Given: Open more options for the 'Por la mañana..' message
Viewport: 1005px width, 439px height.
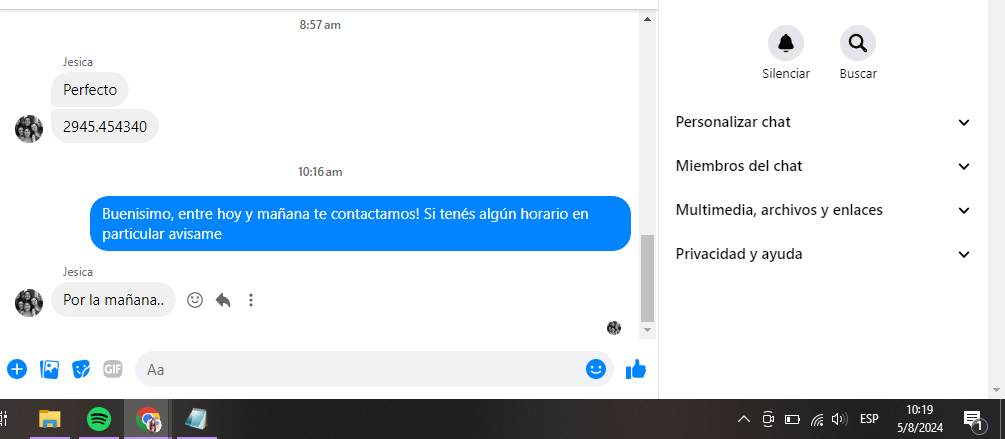Looking at the screenshot, I should pyautogui.click(x=251, y=300).
